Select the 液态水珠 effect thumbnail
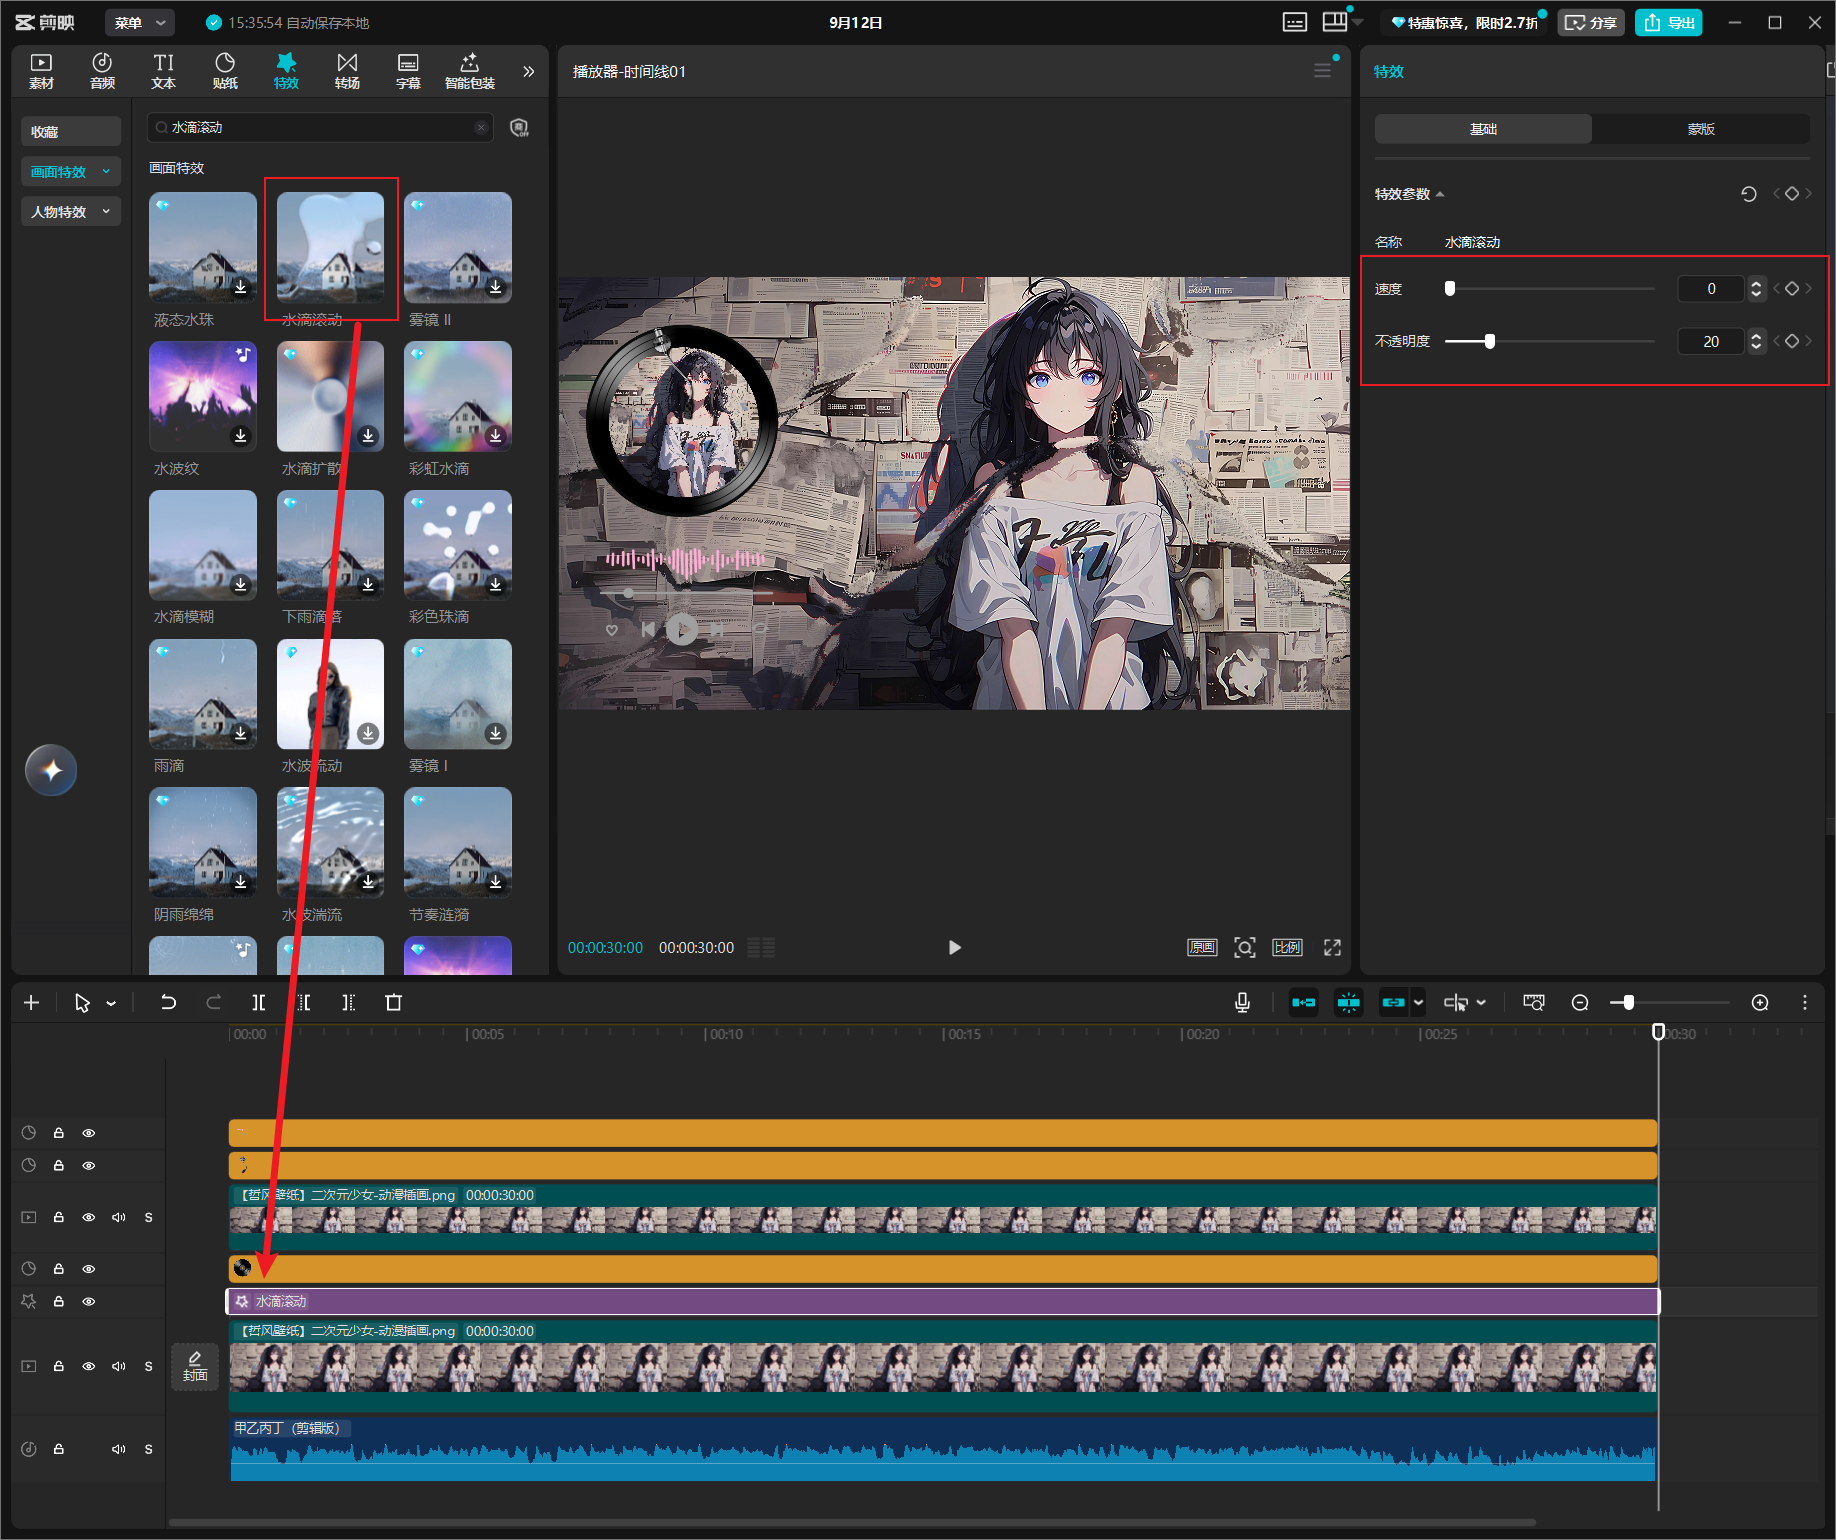Viewport: 1836px width, 1540px height. 203,247
